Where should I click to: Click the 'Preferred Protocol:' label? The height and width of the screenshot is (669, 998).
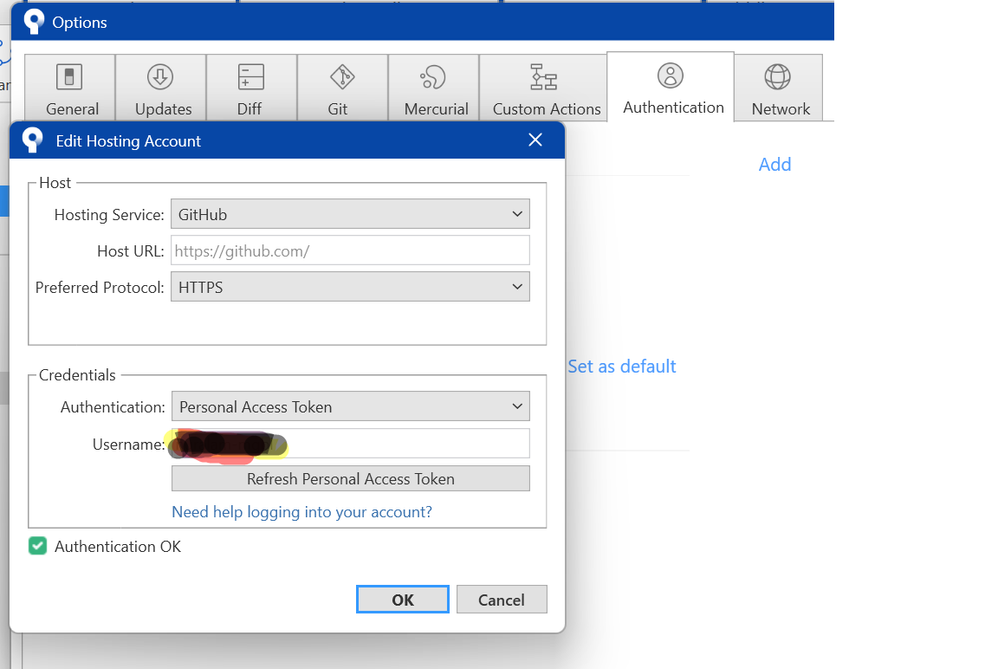point(100,288)
